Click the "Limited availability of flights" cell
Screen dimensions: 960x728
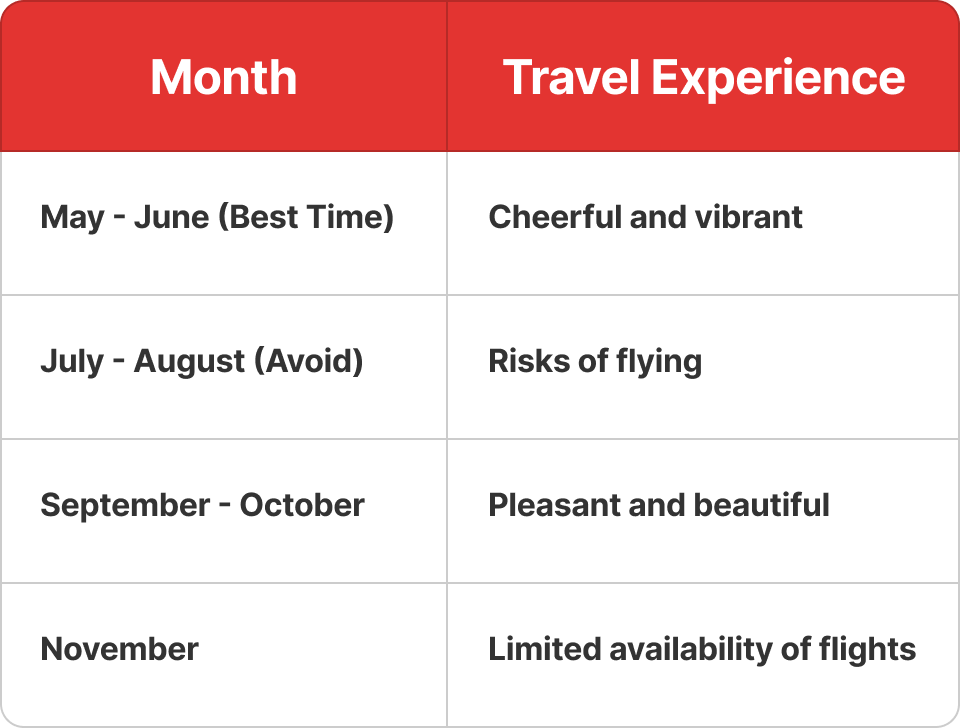702,649
